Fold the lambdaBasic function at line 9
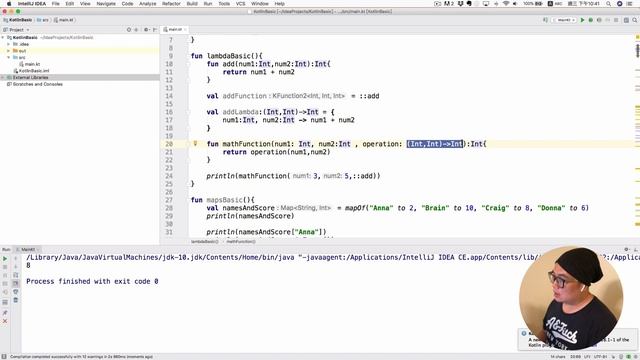This screenshot has width=640, height=360. (188, 56)
